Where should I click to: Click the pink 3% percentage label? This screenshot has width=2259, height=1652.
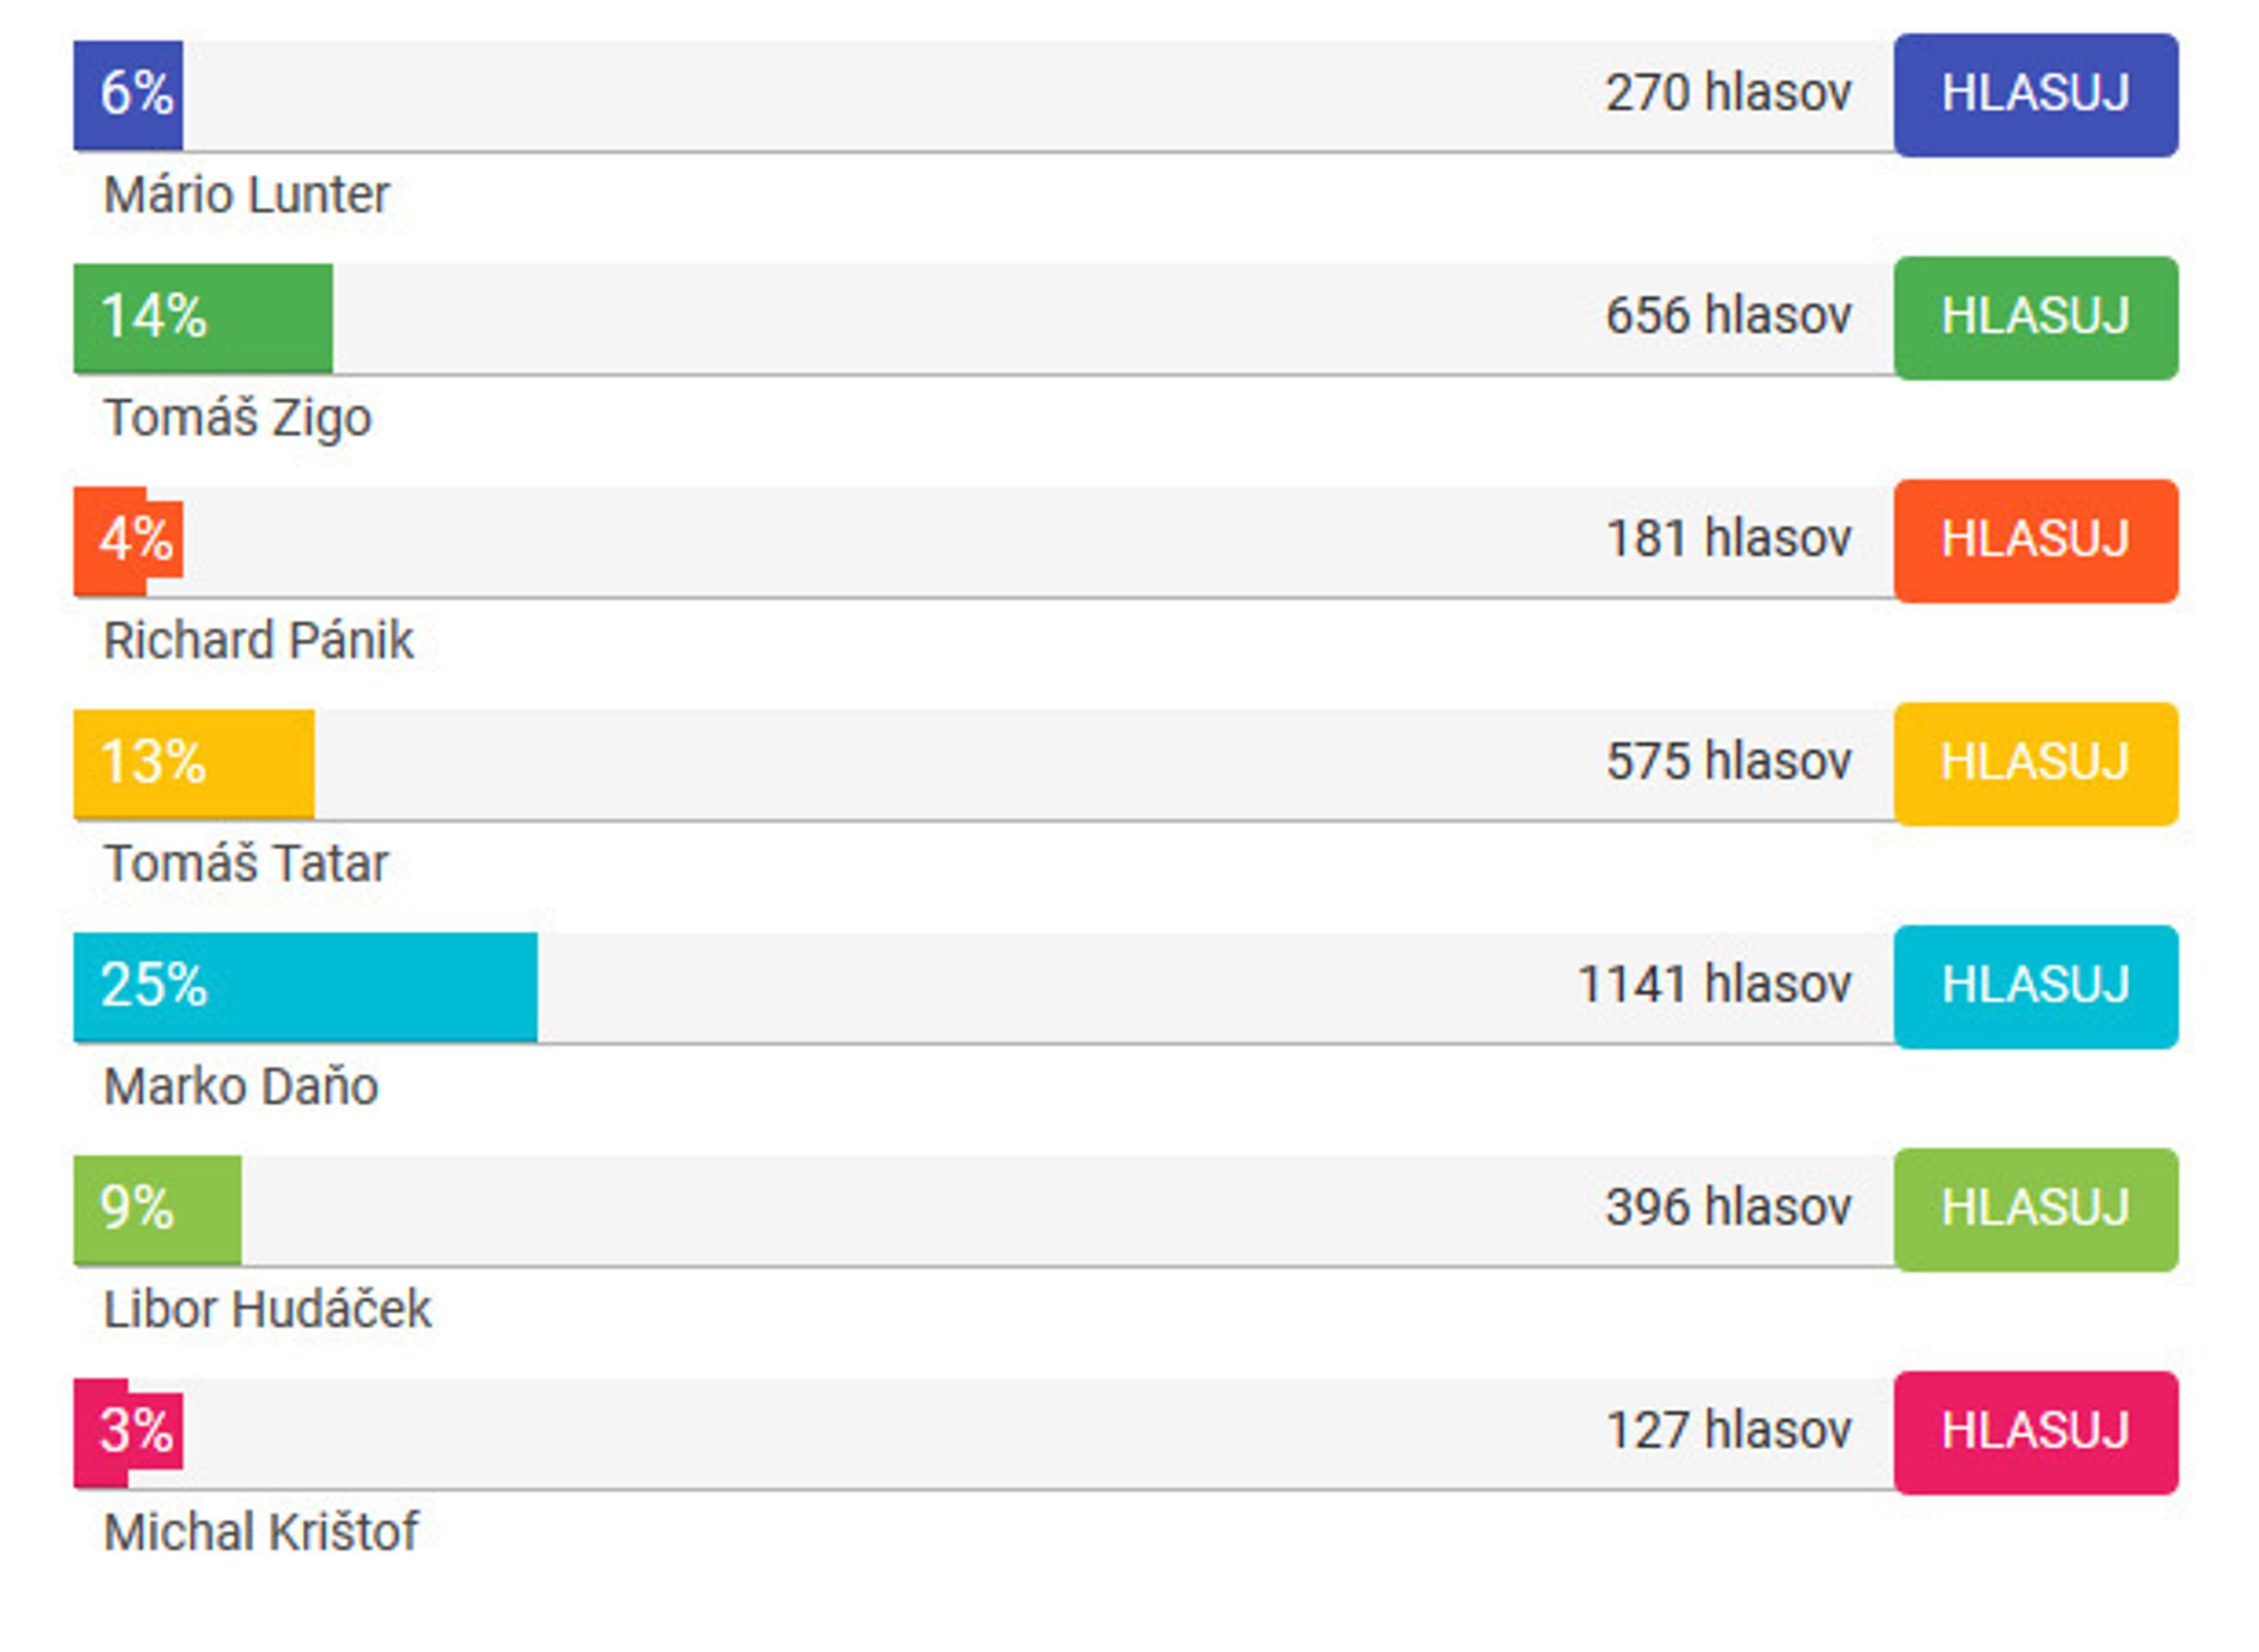[135, 1431]
